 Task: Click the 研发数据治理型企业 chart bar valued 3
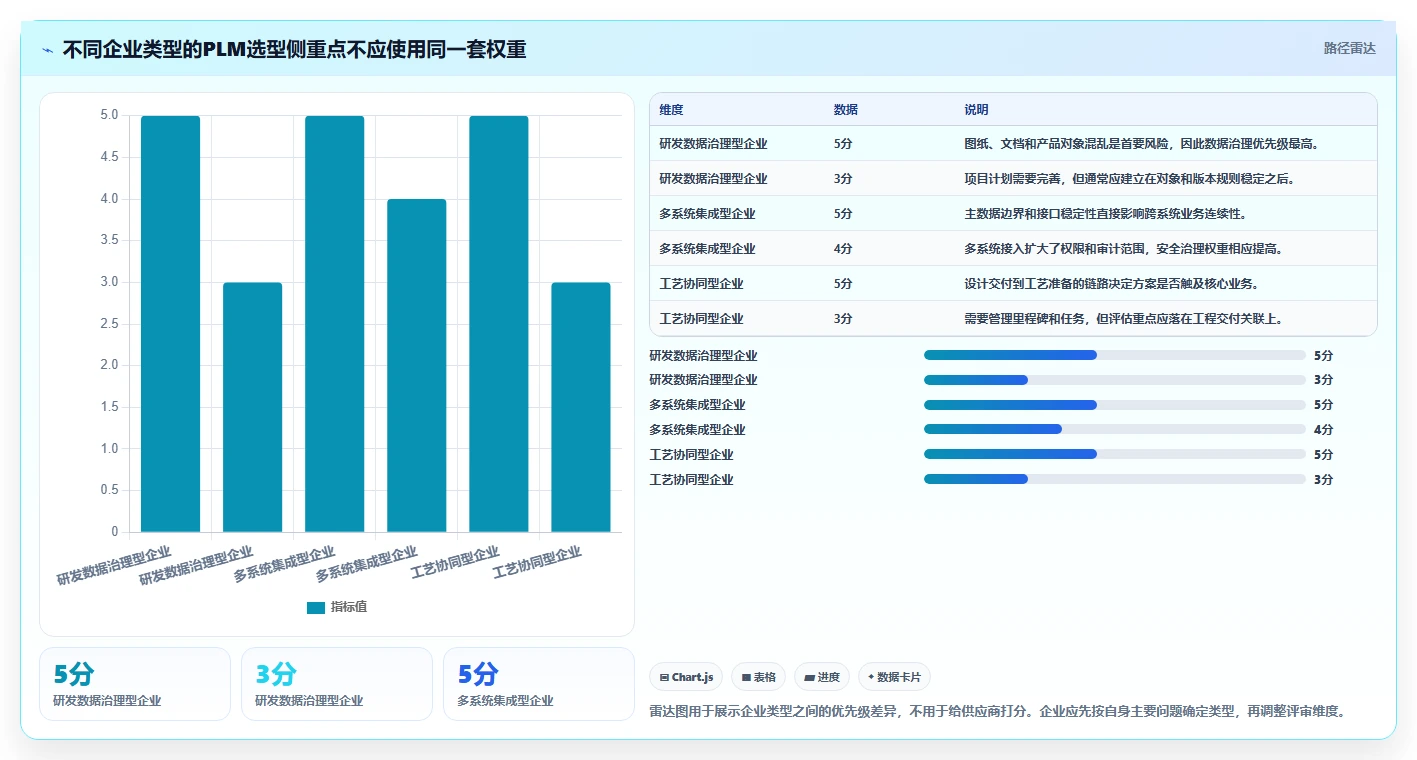253,407
